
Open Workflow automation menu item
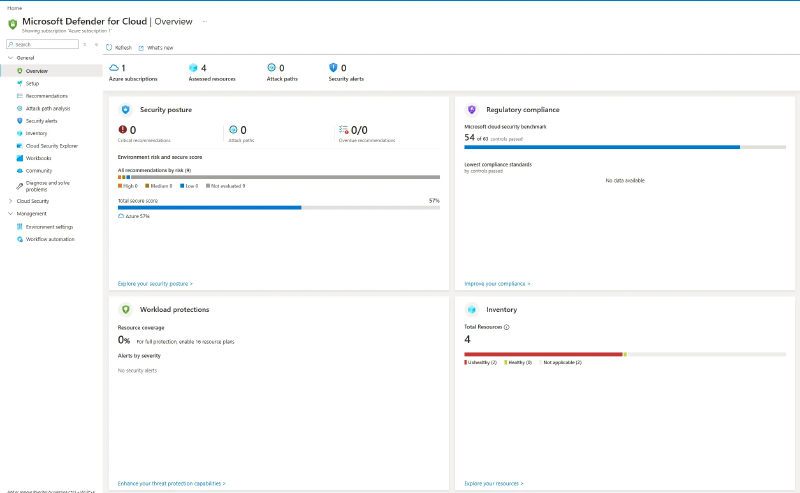[50, 239]
